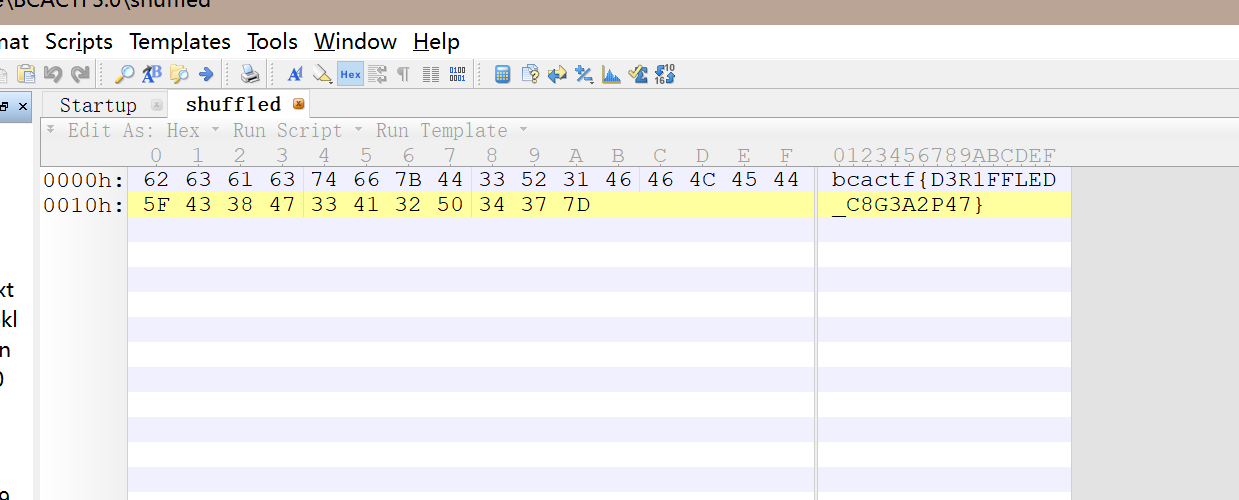Screen dimensions: 1239x500
Task: Toggle the Hex edit mode button
Action: (350, 74)
